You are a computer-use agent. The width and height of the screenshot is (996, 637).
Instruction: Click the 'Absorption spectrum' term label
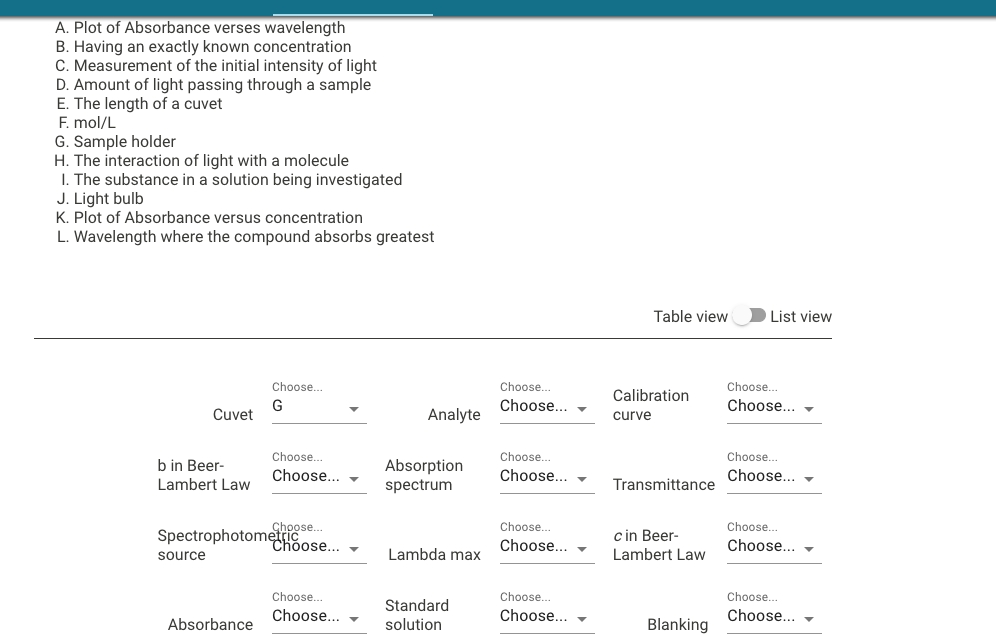(x=424, y=475)
